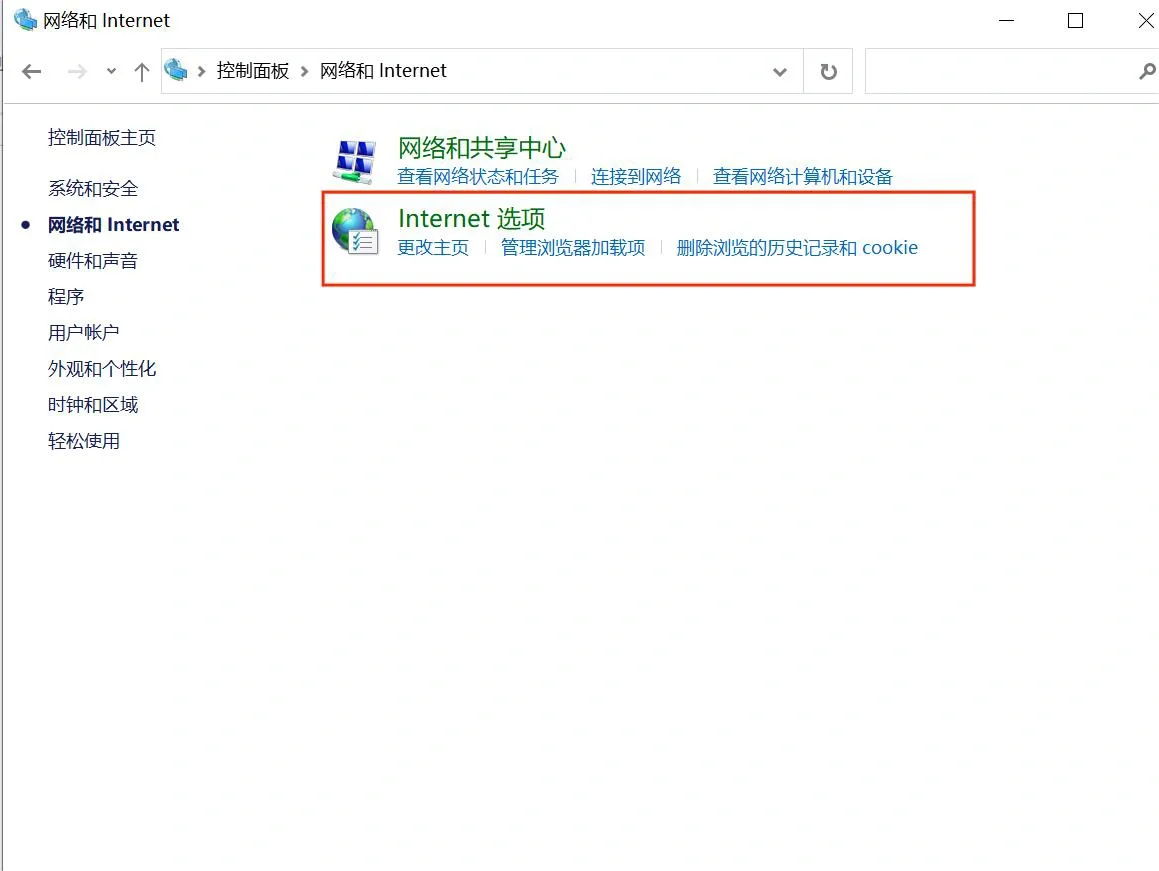Select 系统和安全 in the sidebar

pos(92,188)
